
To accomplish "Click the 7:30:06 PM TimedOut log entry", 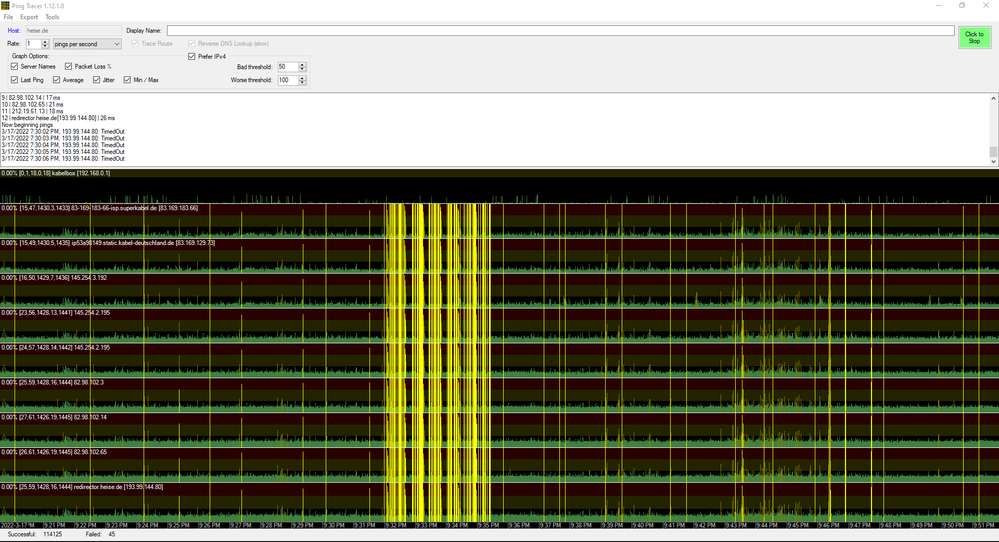I will pyautogui.click(x=63, y=159).
